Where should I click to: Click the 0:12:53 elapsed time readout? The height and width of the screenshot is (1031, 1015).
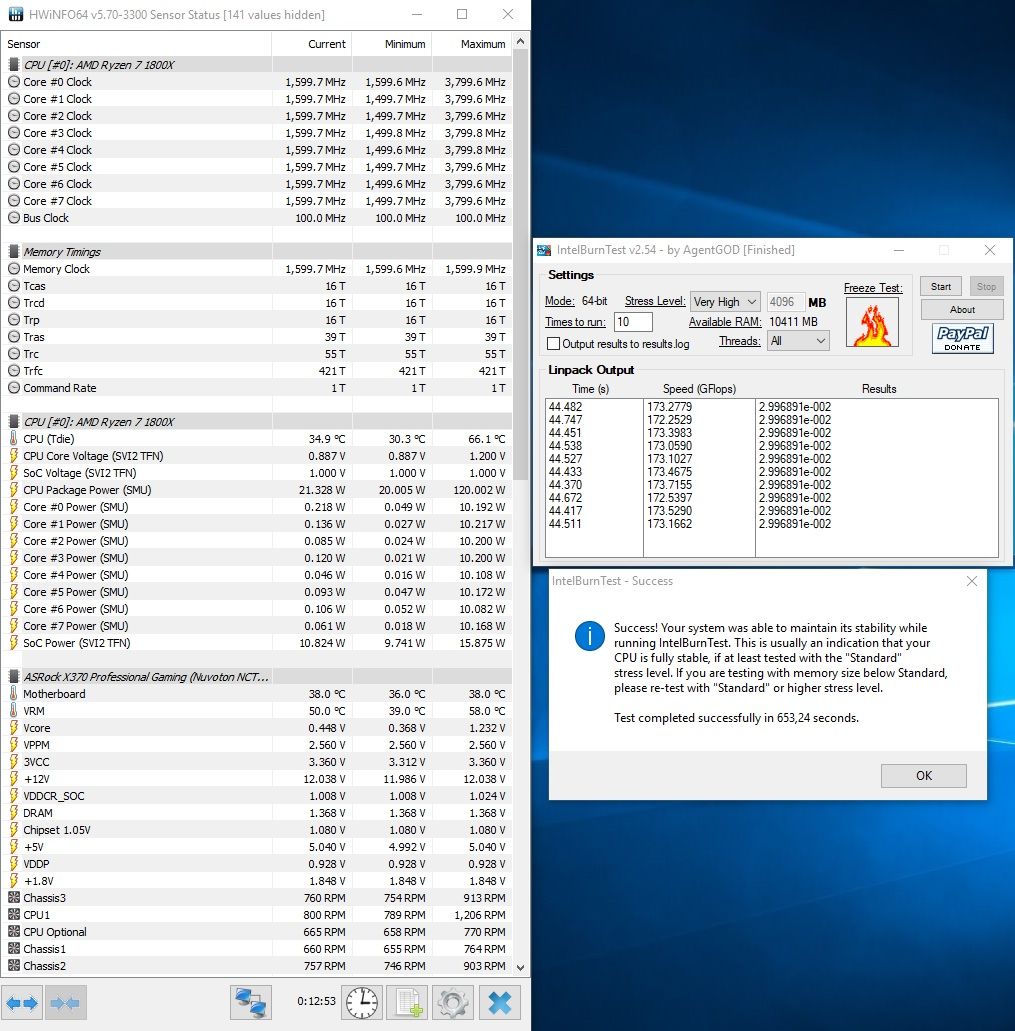coord(316,1001)
